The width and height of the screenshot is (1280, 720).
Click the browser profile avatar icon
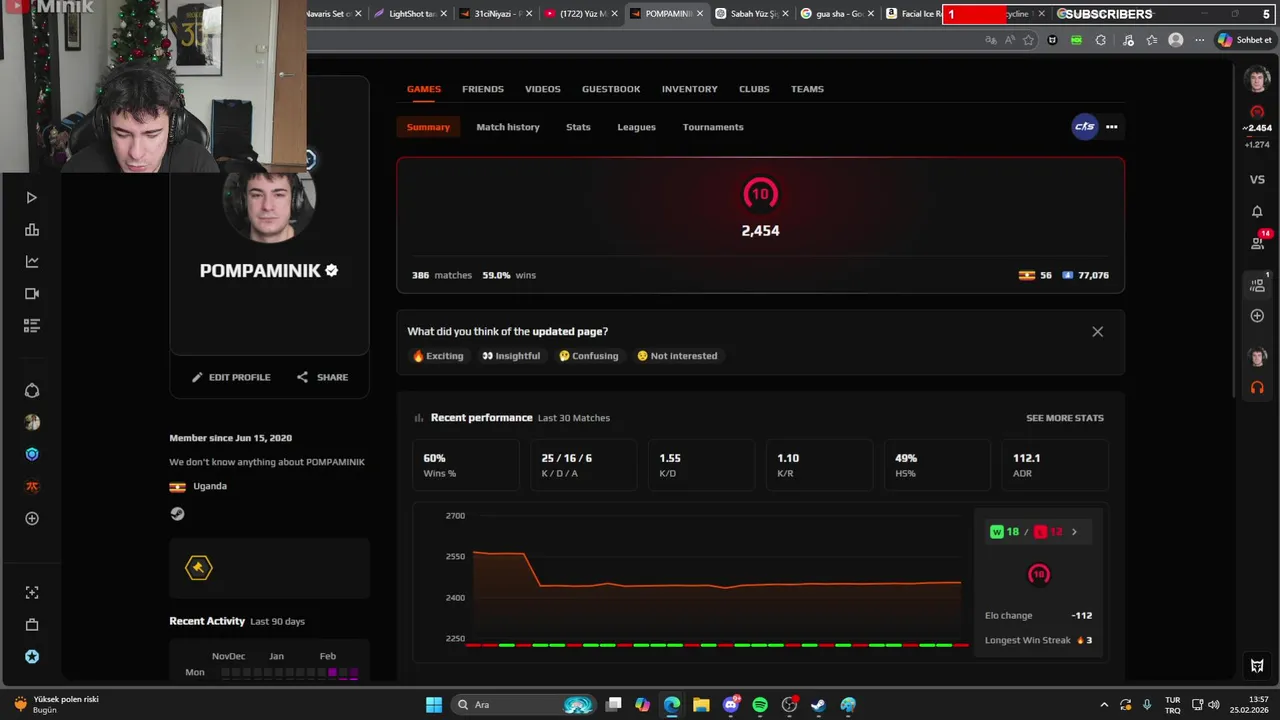(1176, 40)
